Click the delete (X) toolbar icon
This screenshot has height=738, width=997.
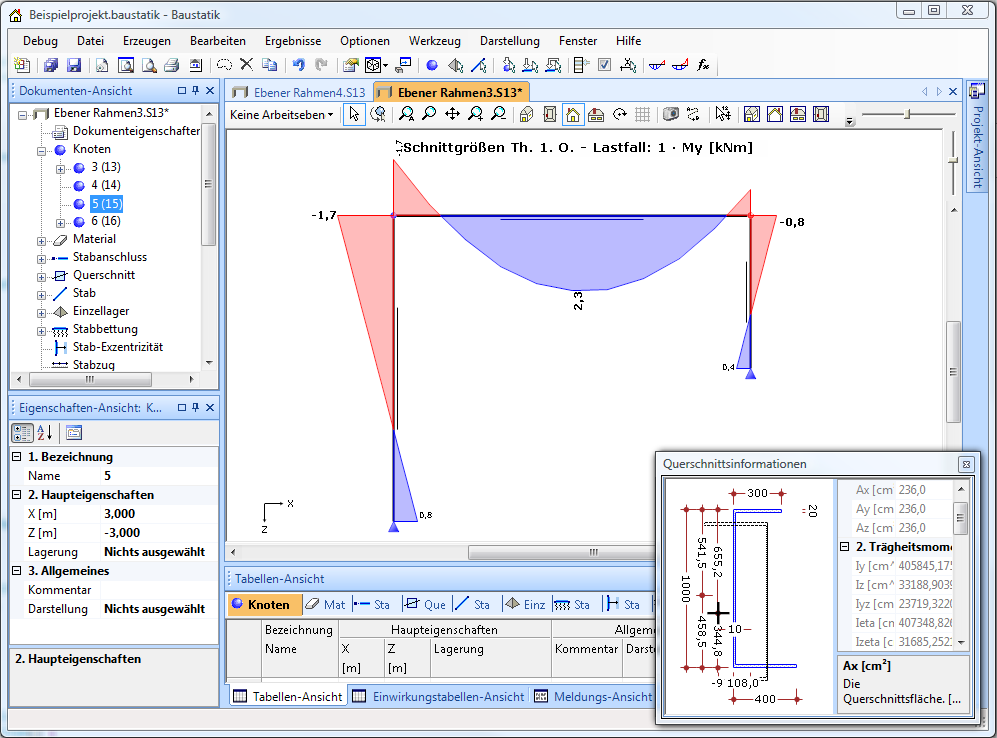click(x=247, y=64)
